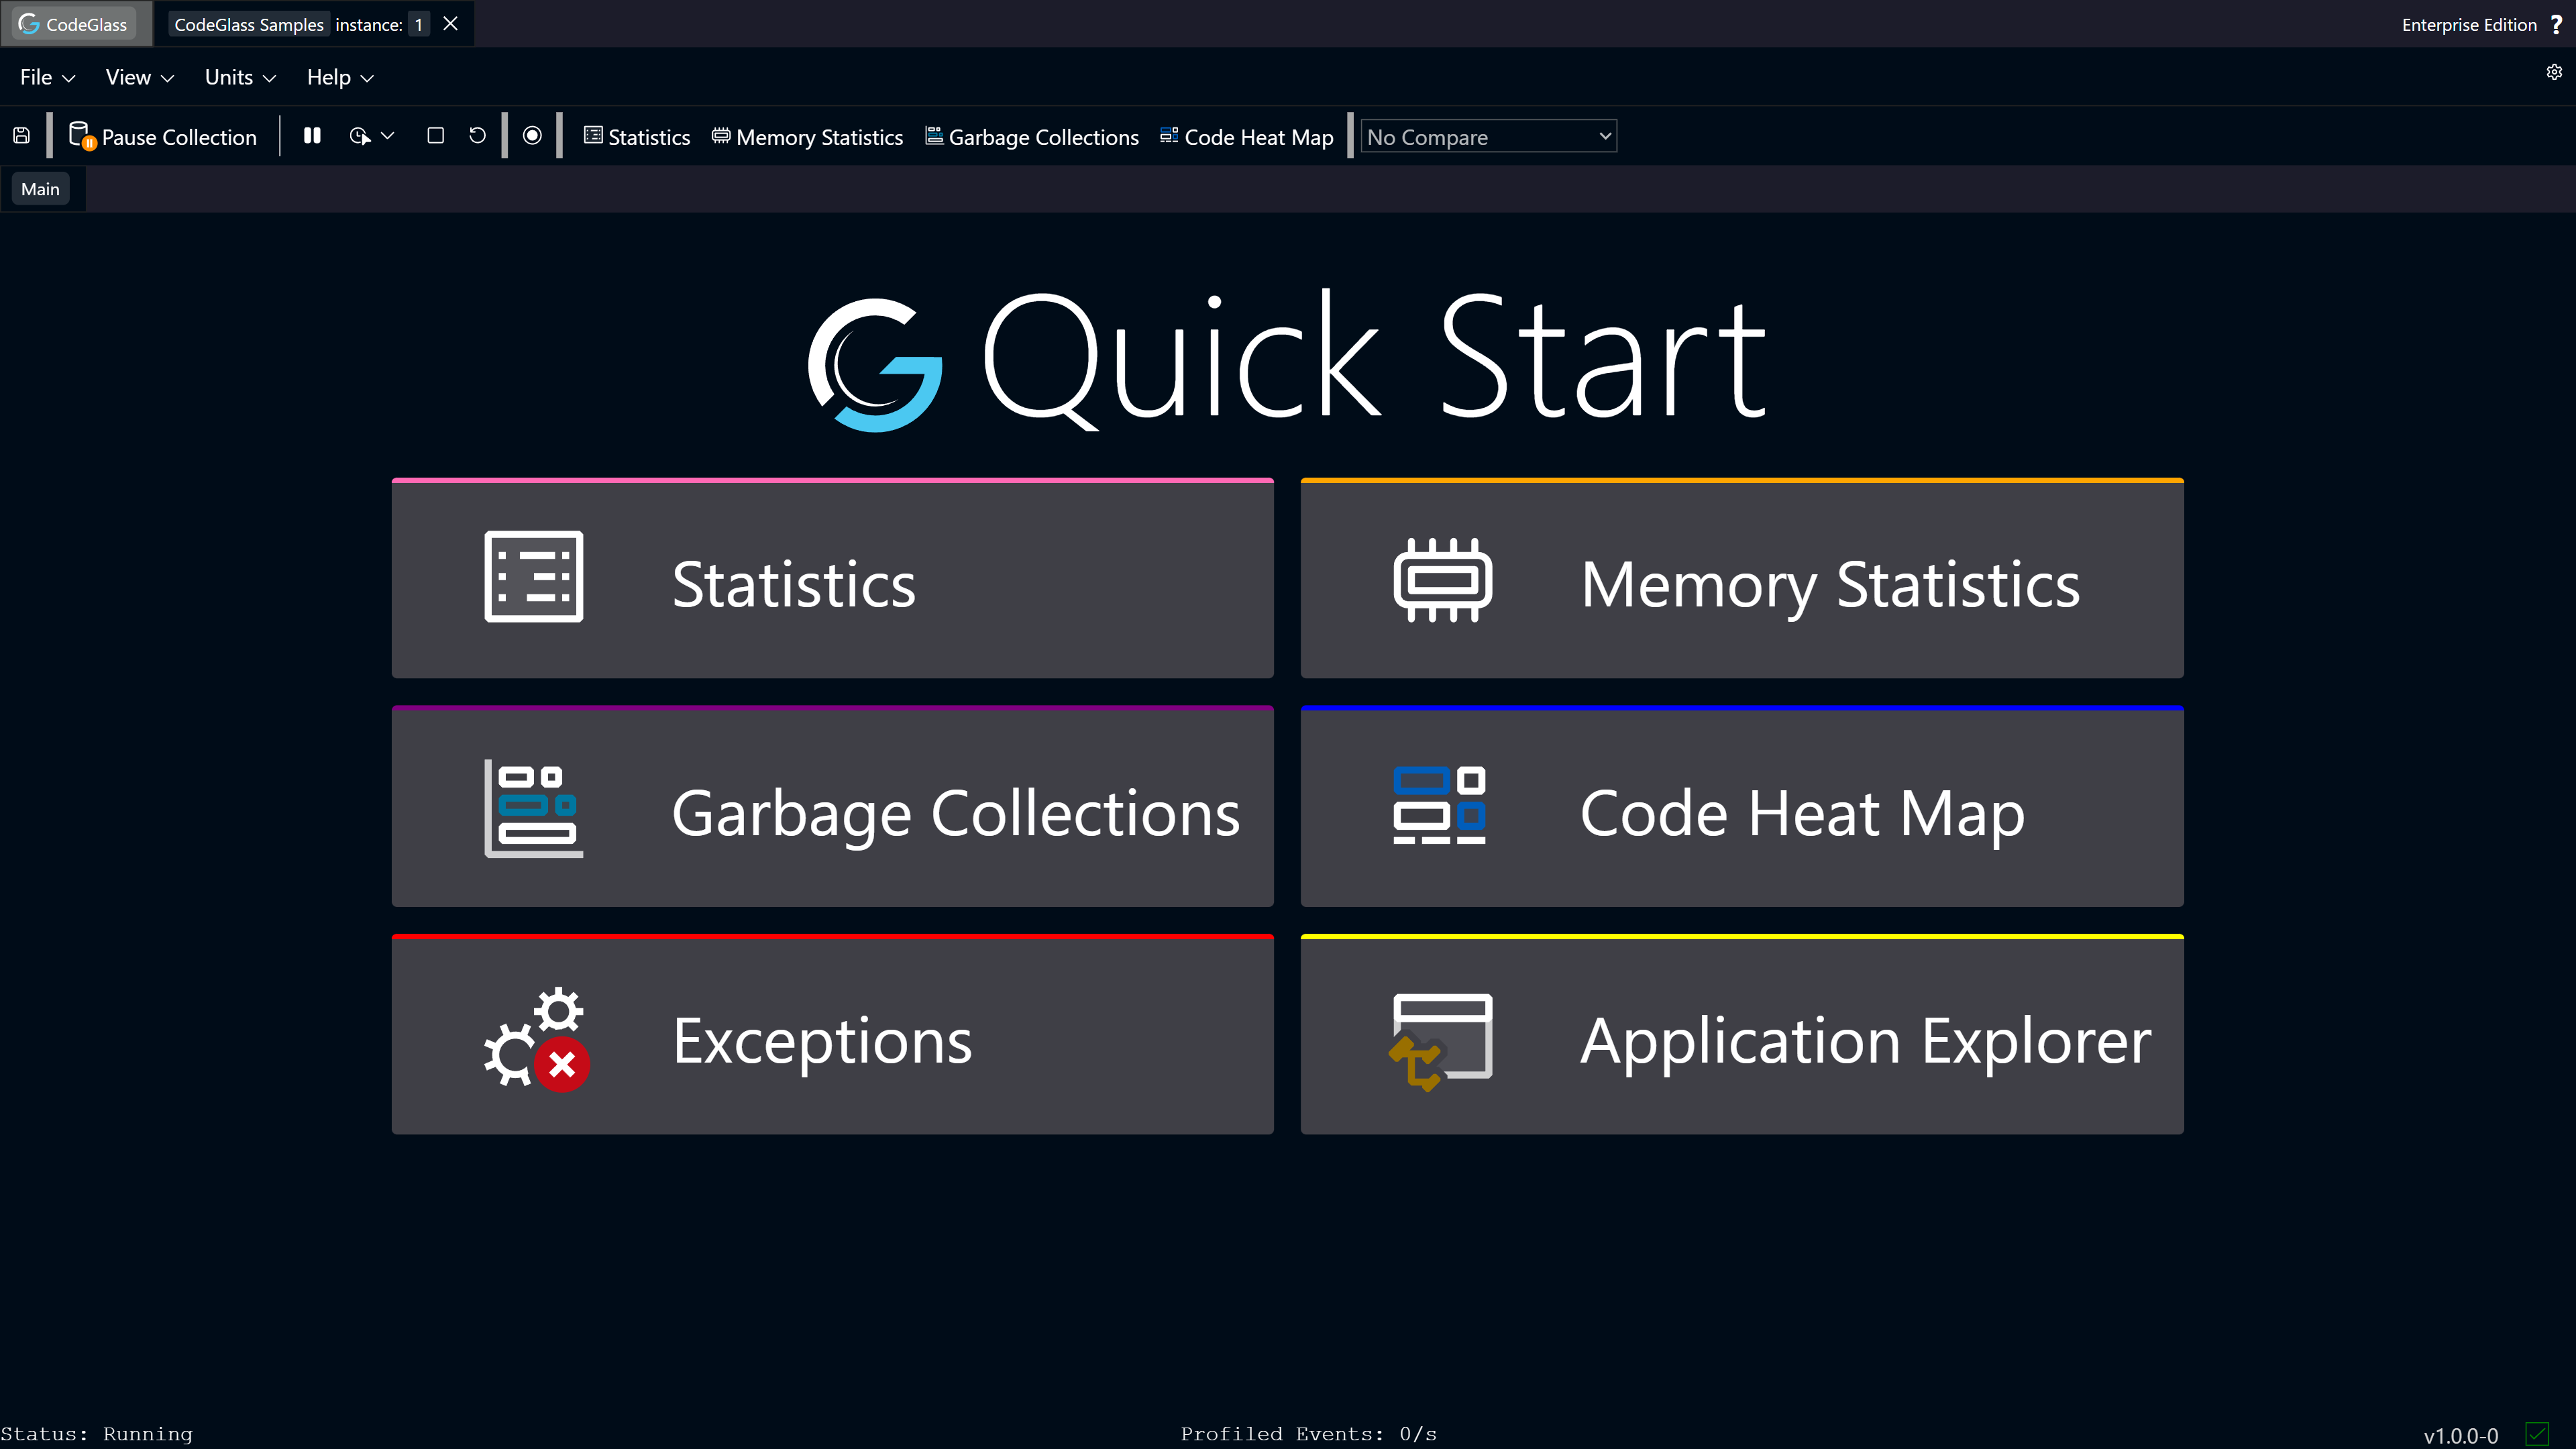
Task: Click Pause Collection in the toolbar
Action: pyautogui.click(x=162, y=136)
